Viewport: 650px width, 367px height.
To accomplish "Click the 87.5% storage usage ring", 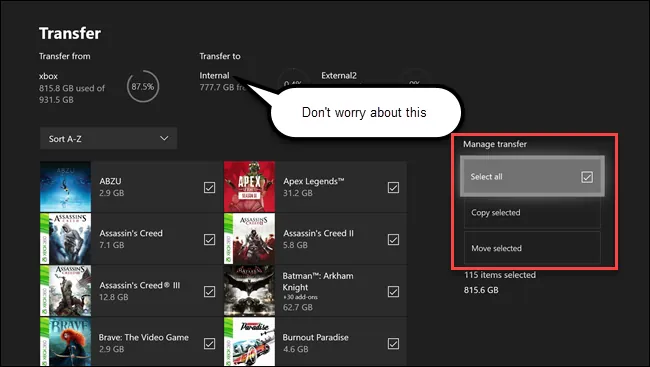I will (143, 86).
